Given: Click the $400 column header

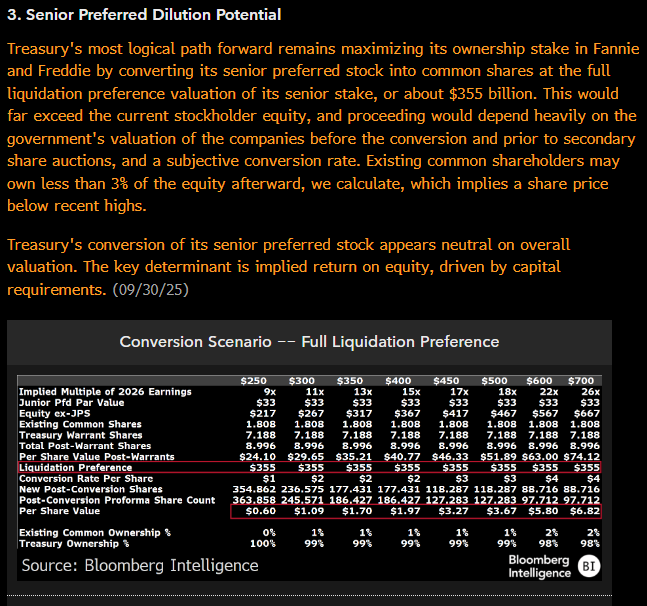Looking at the screenshot, I should [x=398, y=381].
